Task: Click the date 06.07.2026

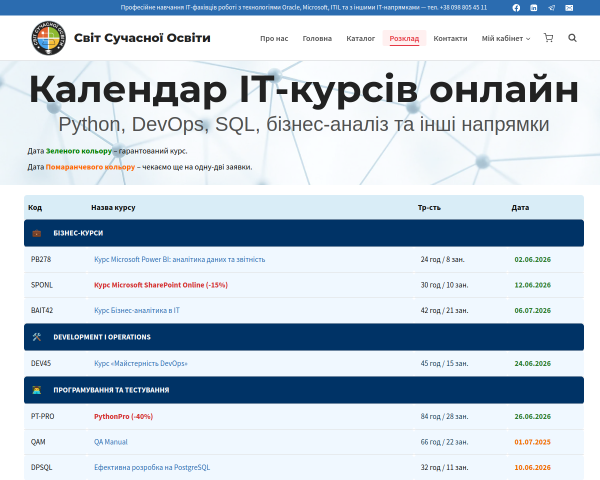Action: pyautogui.click(x=532, y=310)
